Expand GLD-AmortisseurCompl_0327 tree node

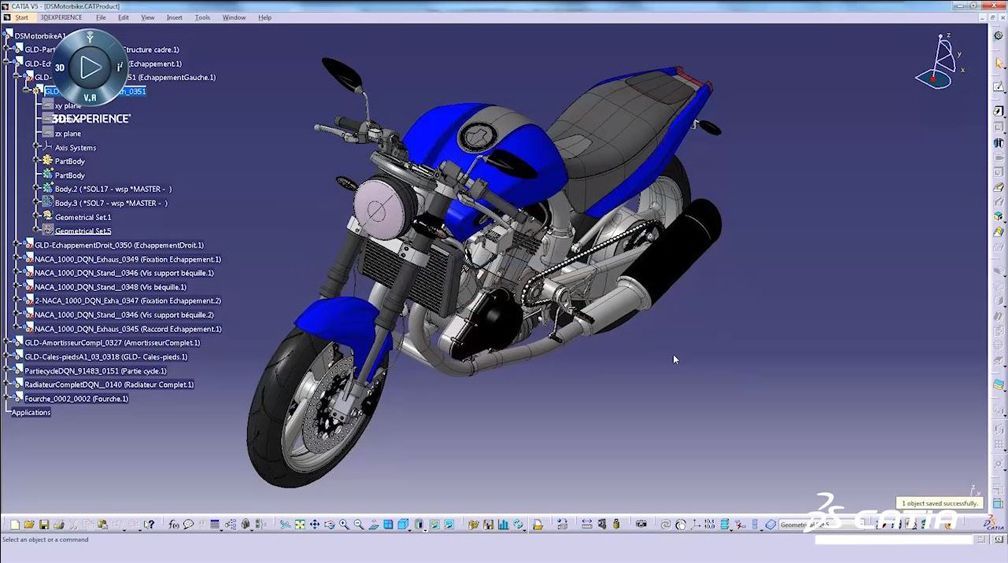(7, 343)
